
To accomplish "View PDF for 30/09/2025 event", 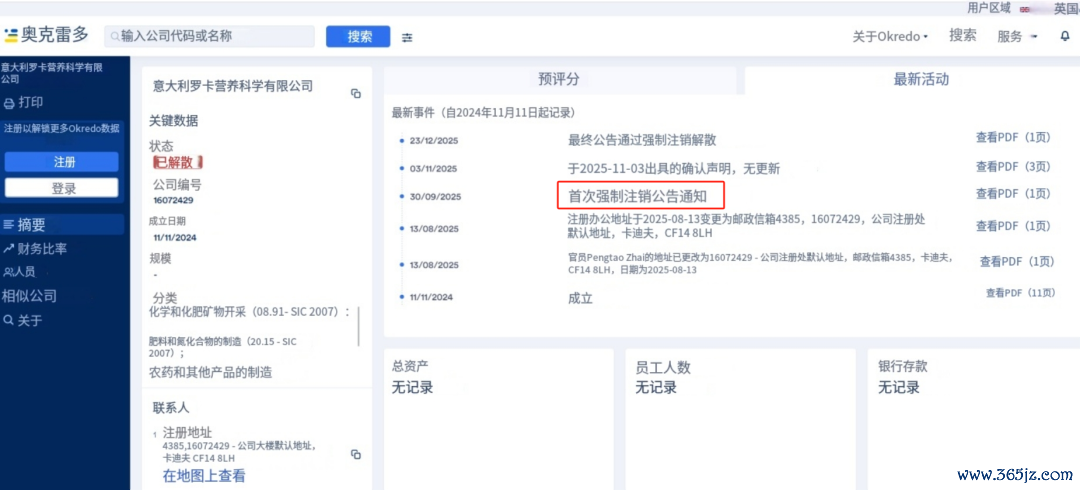I will pos(1012,194).
